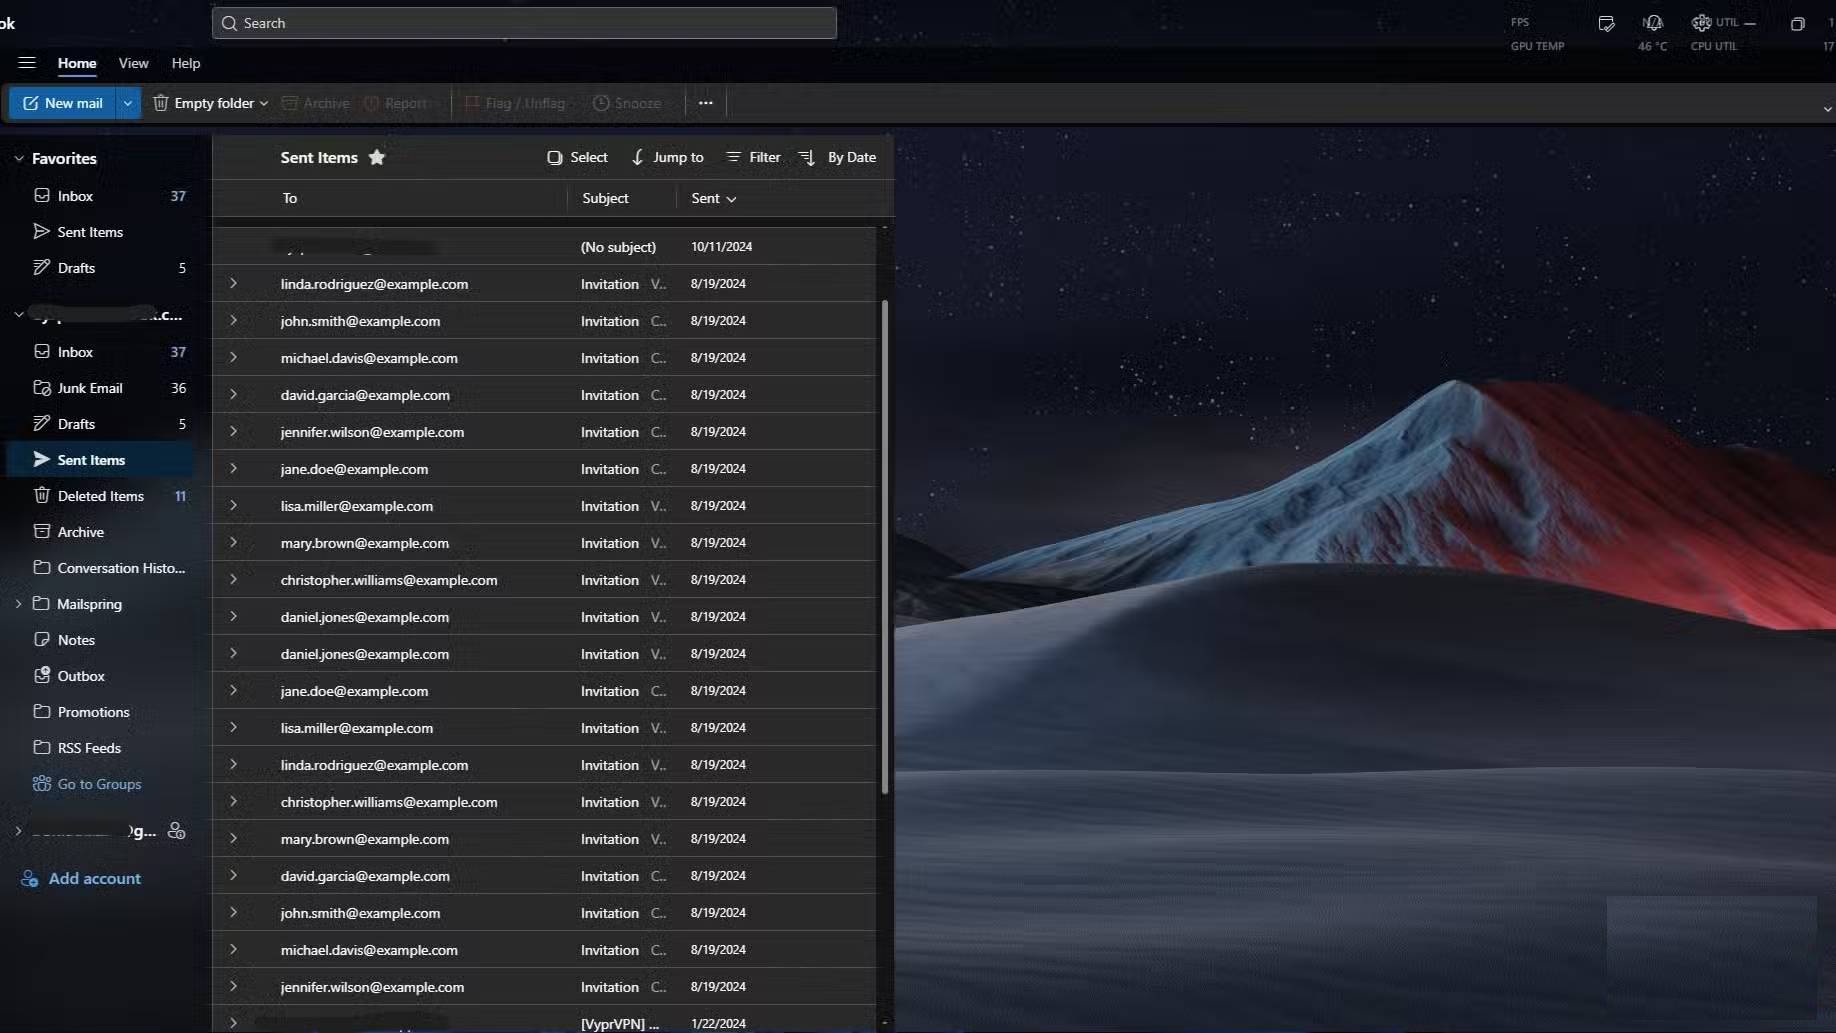The height and width of the screenshot is (1033, 1836).
Task: Click the Go to Groups link
Action: pyautogui.click(x=99, y=784)
